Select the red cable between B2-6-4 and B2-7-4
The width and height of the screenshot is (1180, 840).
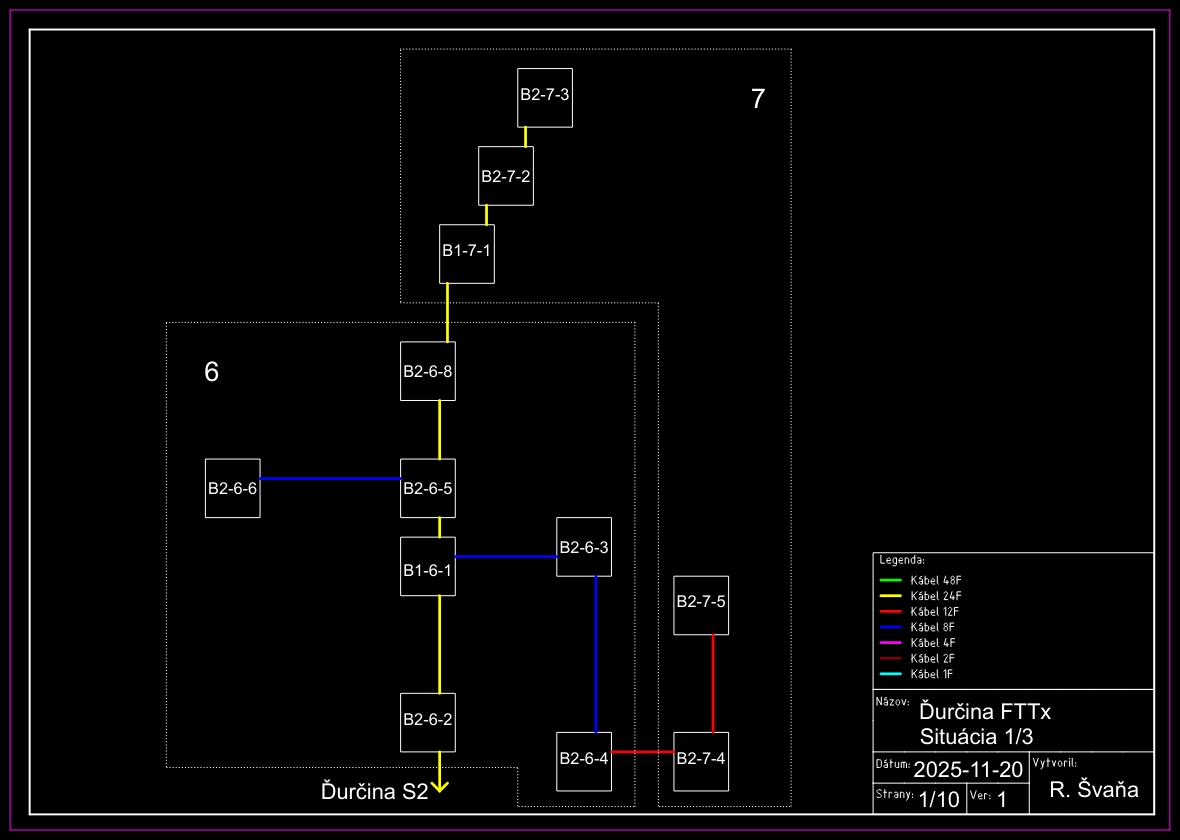pyautogui.click(x=642, y=751)
